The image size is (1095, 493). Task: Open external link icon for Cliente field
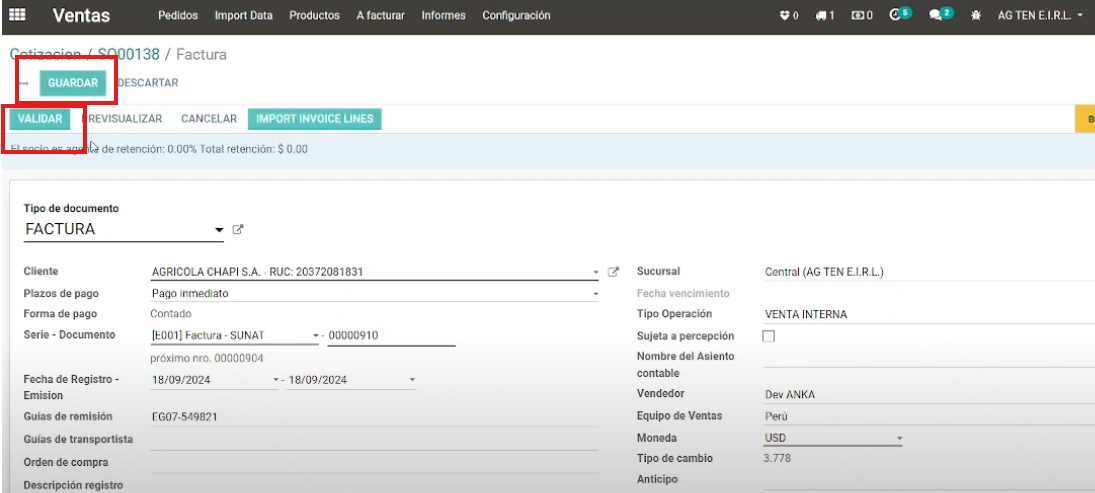point(614,272)
